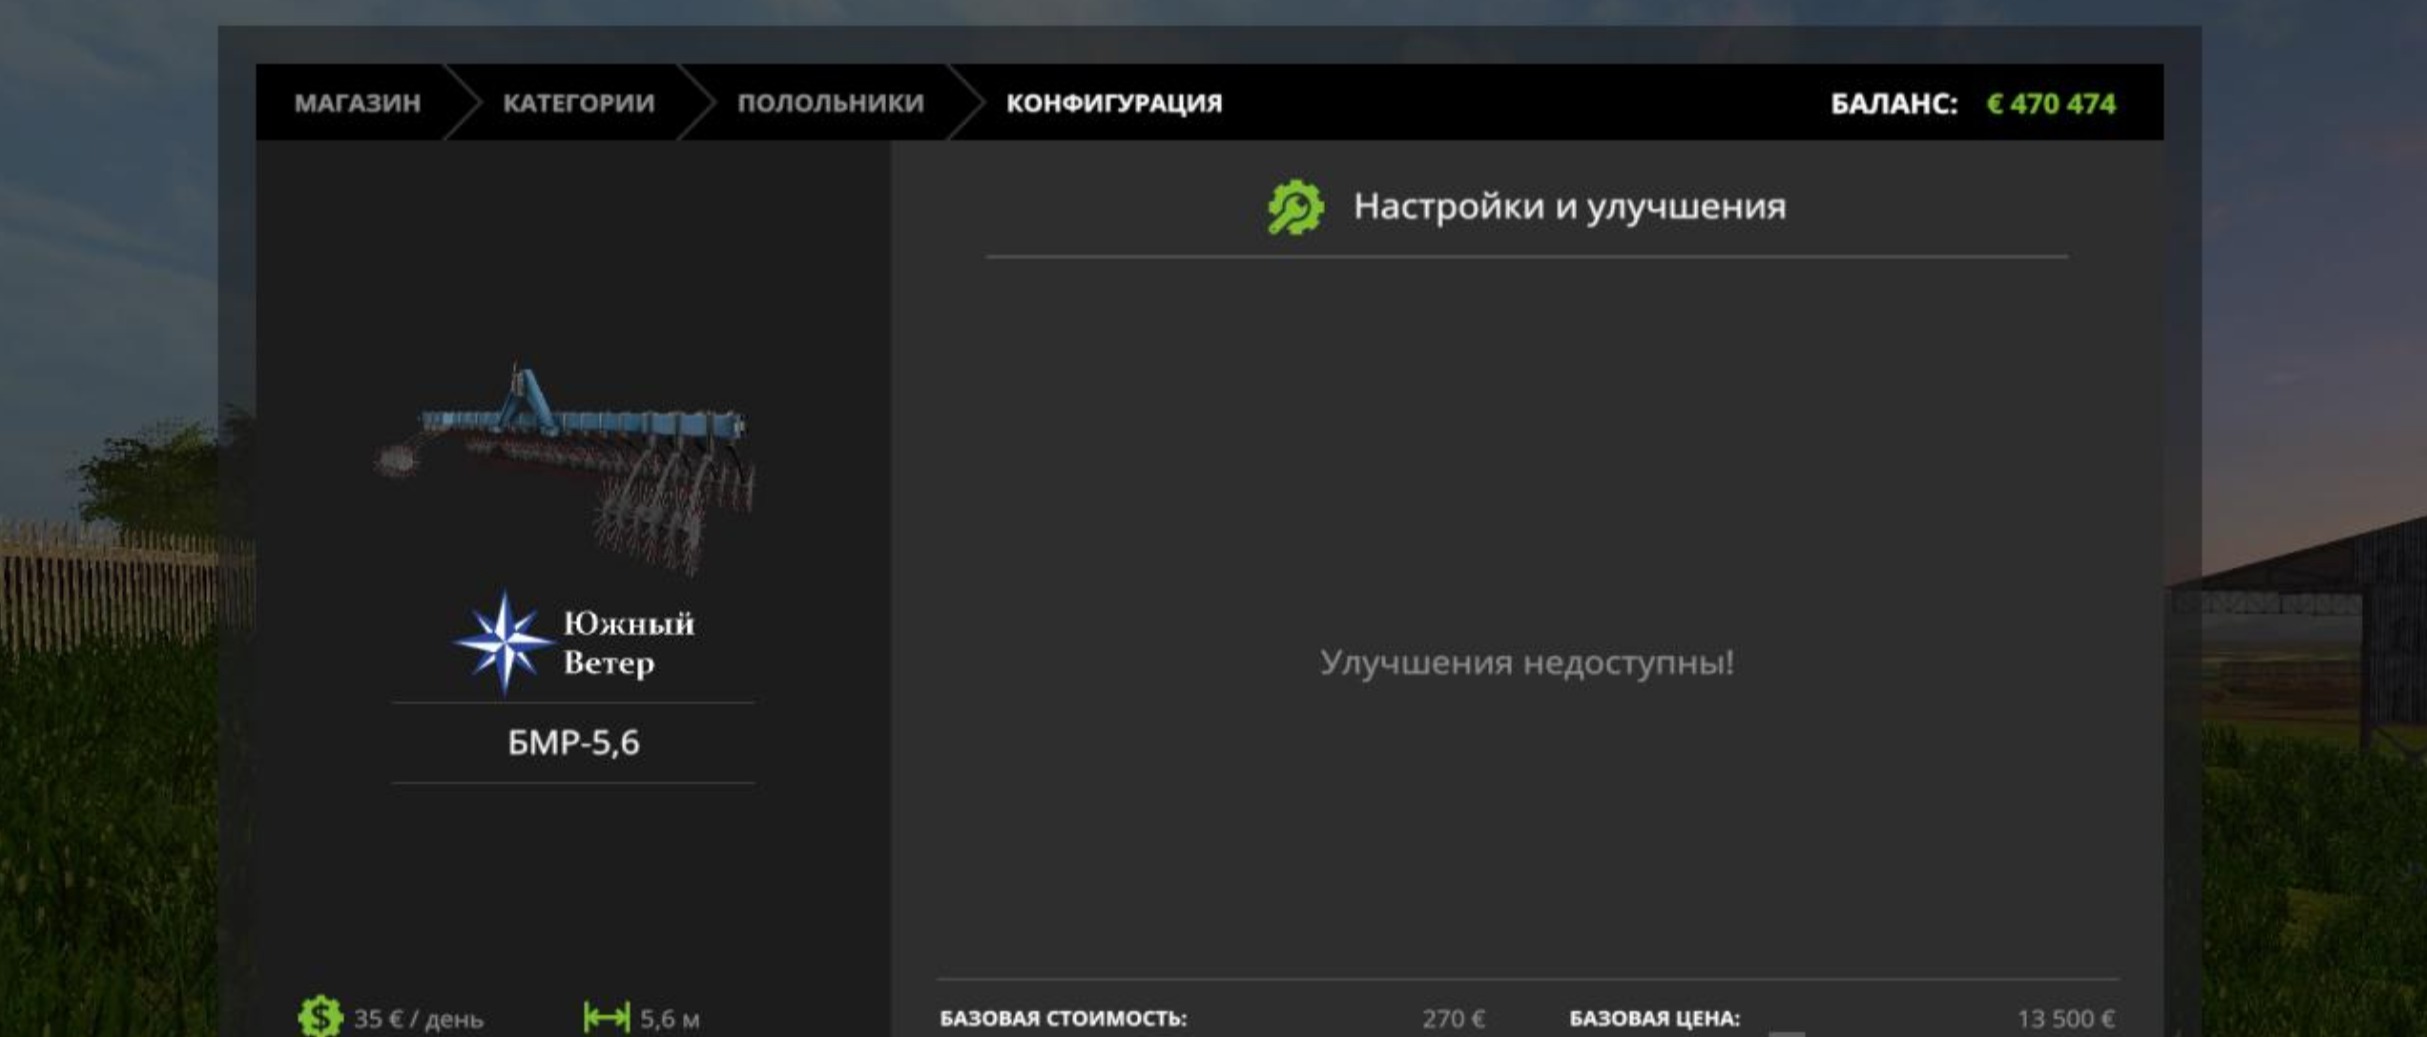This screenshot has height=1037, width=2427.
Task: Click the БМР-5,6 model name
Action: pos(573,743)
